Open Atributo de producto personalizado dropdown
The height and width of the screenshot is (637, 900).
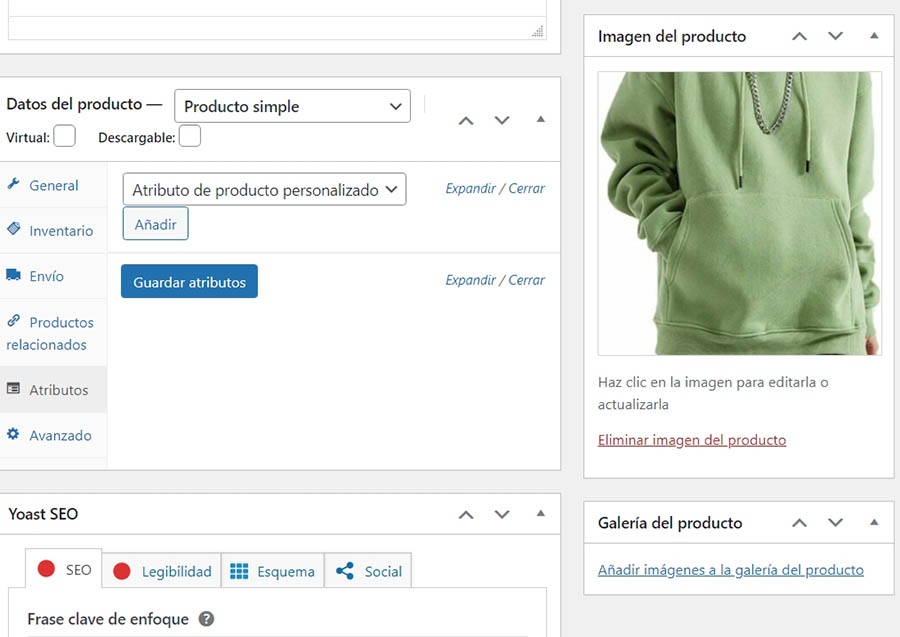pyautogui.click(x=264, y=189)
